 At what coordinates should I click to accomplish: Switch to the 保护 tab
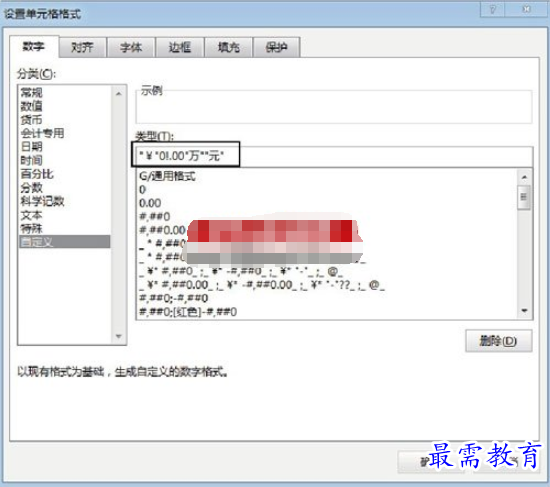click(276, 47)
